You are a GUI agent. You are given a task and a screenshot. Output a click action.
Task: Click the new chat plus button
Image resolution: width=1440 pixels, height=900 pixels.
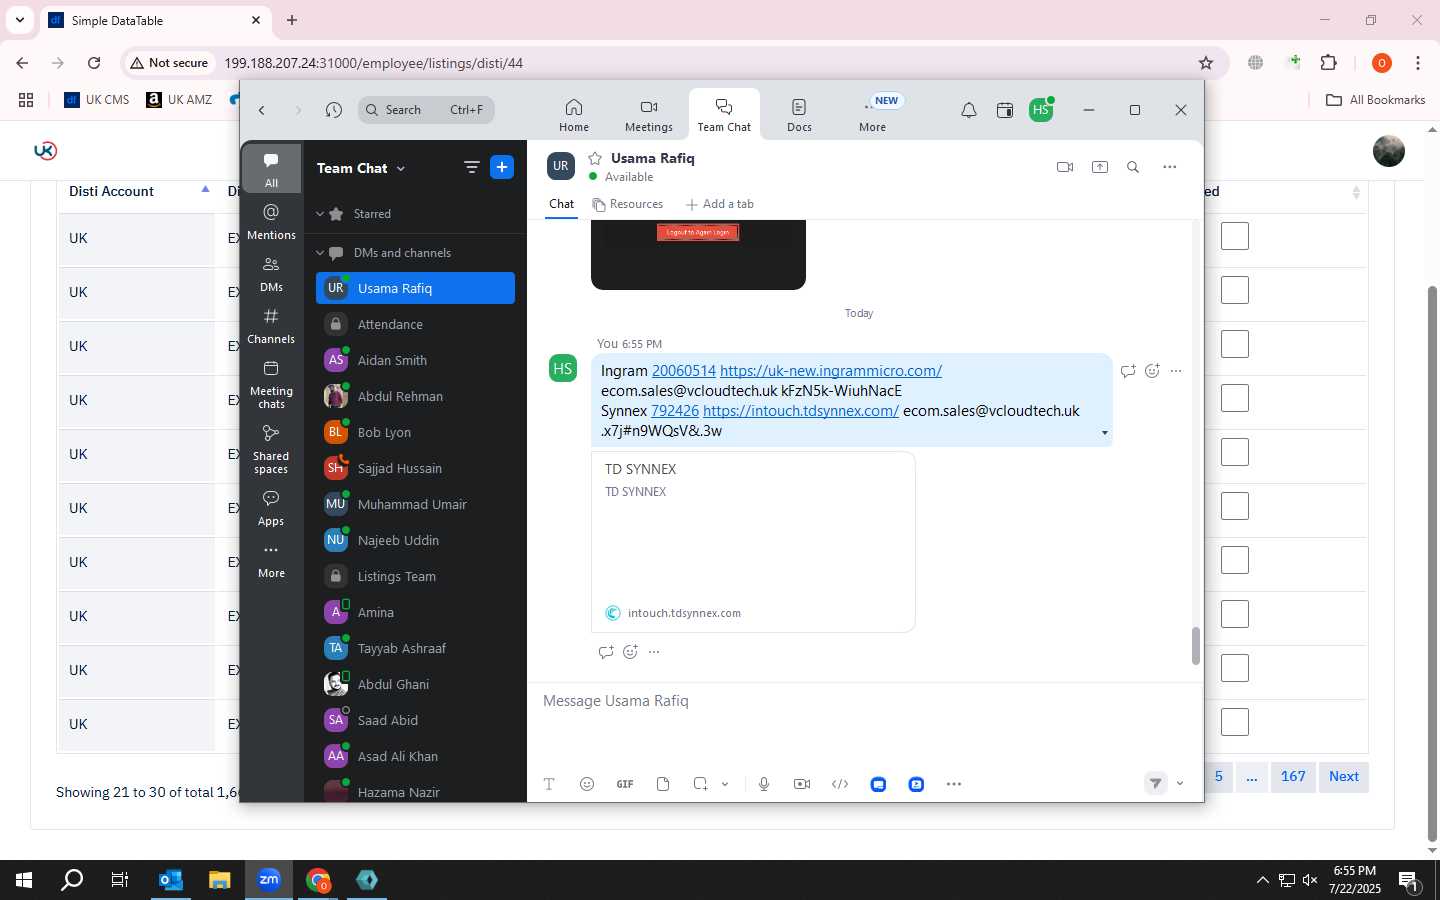click(502, 167)
